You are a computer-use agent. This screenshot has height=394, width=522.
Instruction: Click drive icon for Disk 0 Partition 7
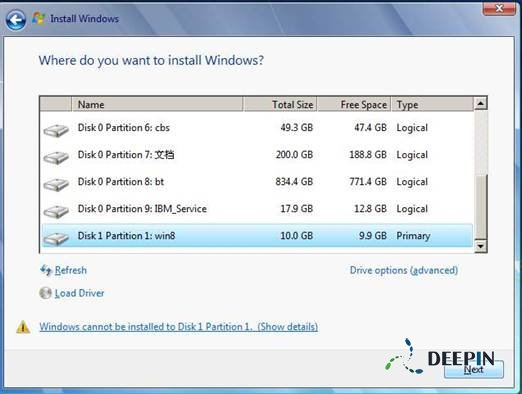click(x=56, y=157)
